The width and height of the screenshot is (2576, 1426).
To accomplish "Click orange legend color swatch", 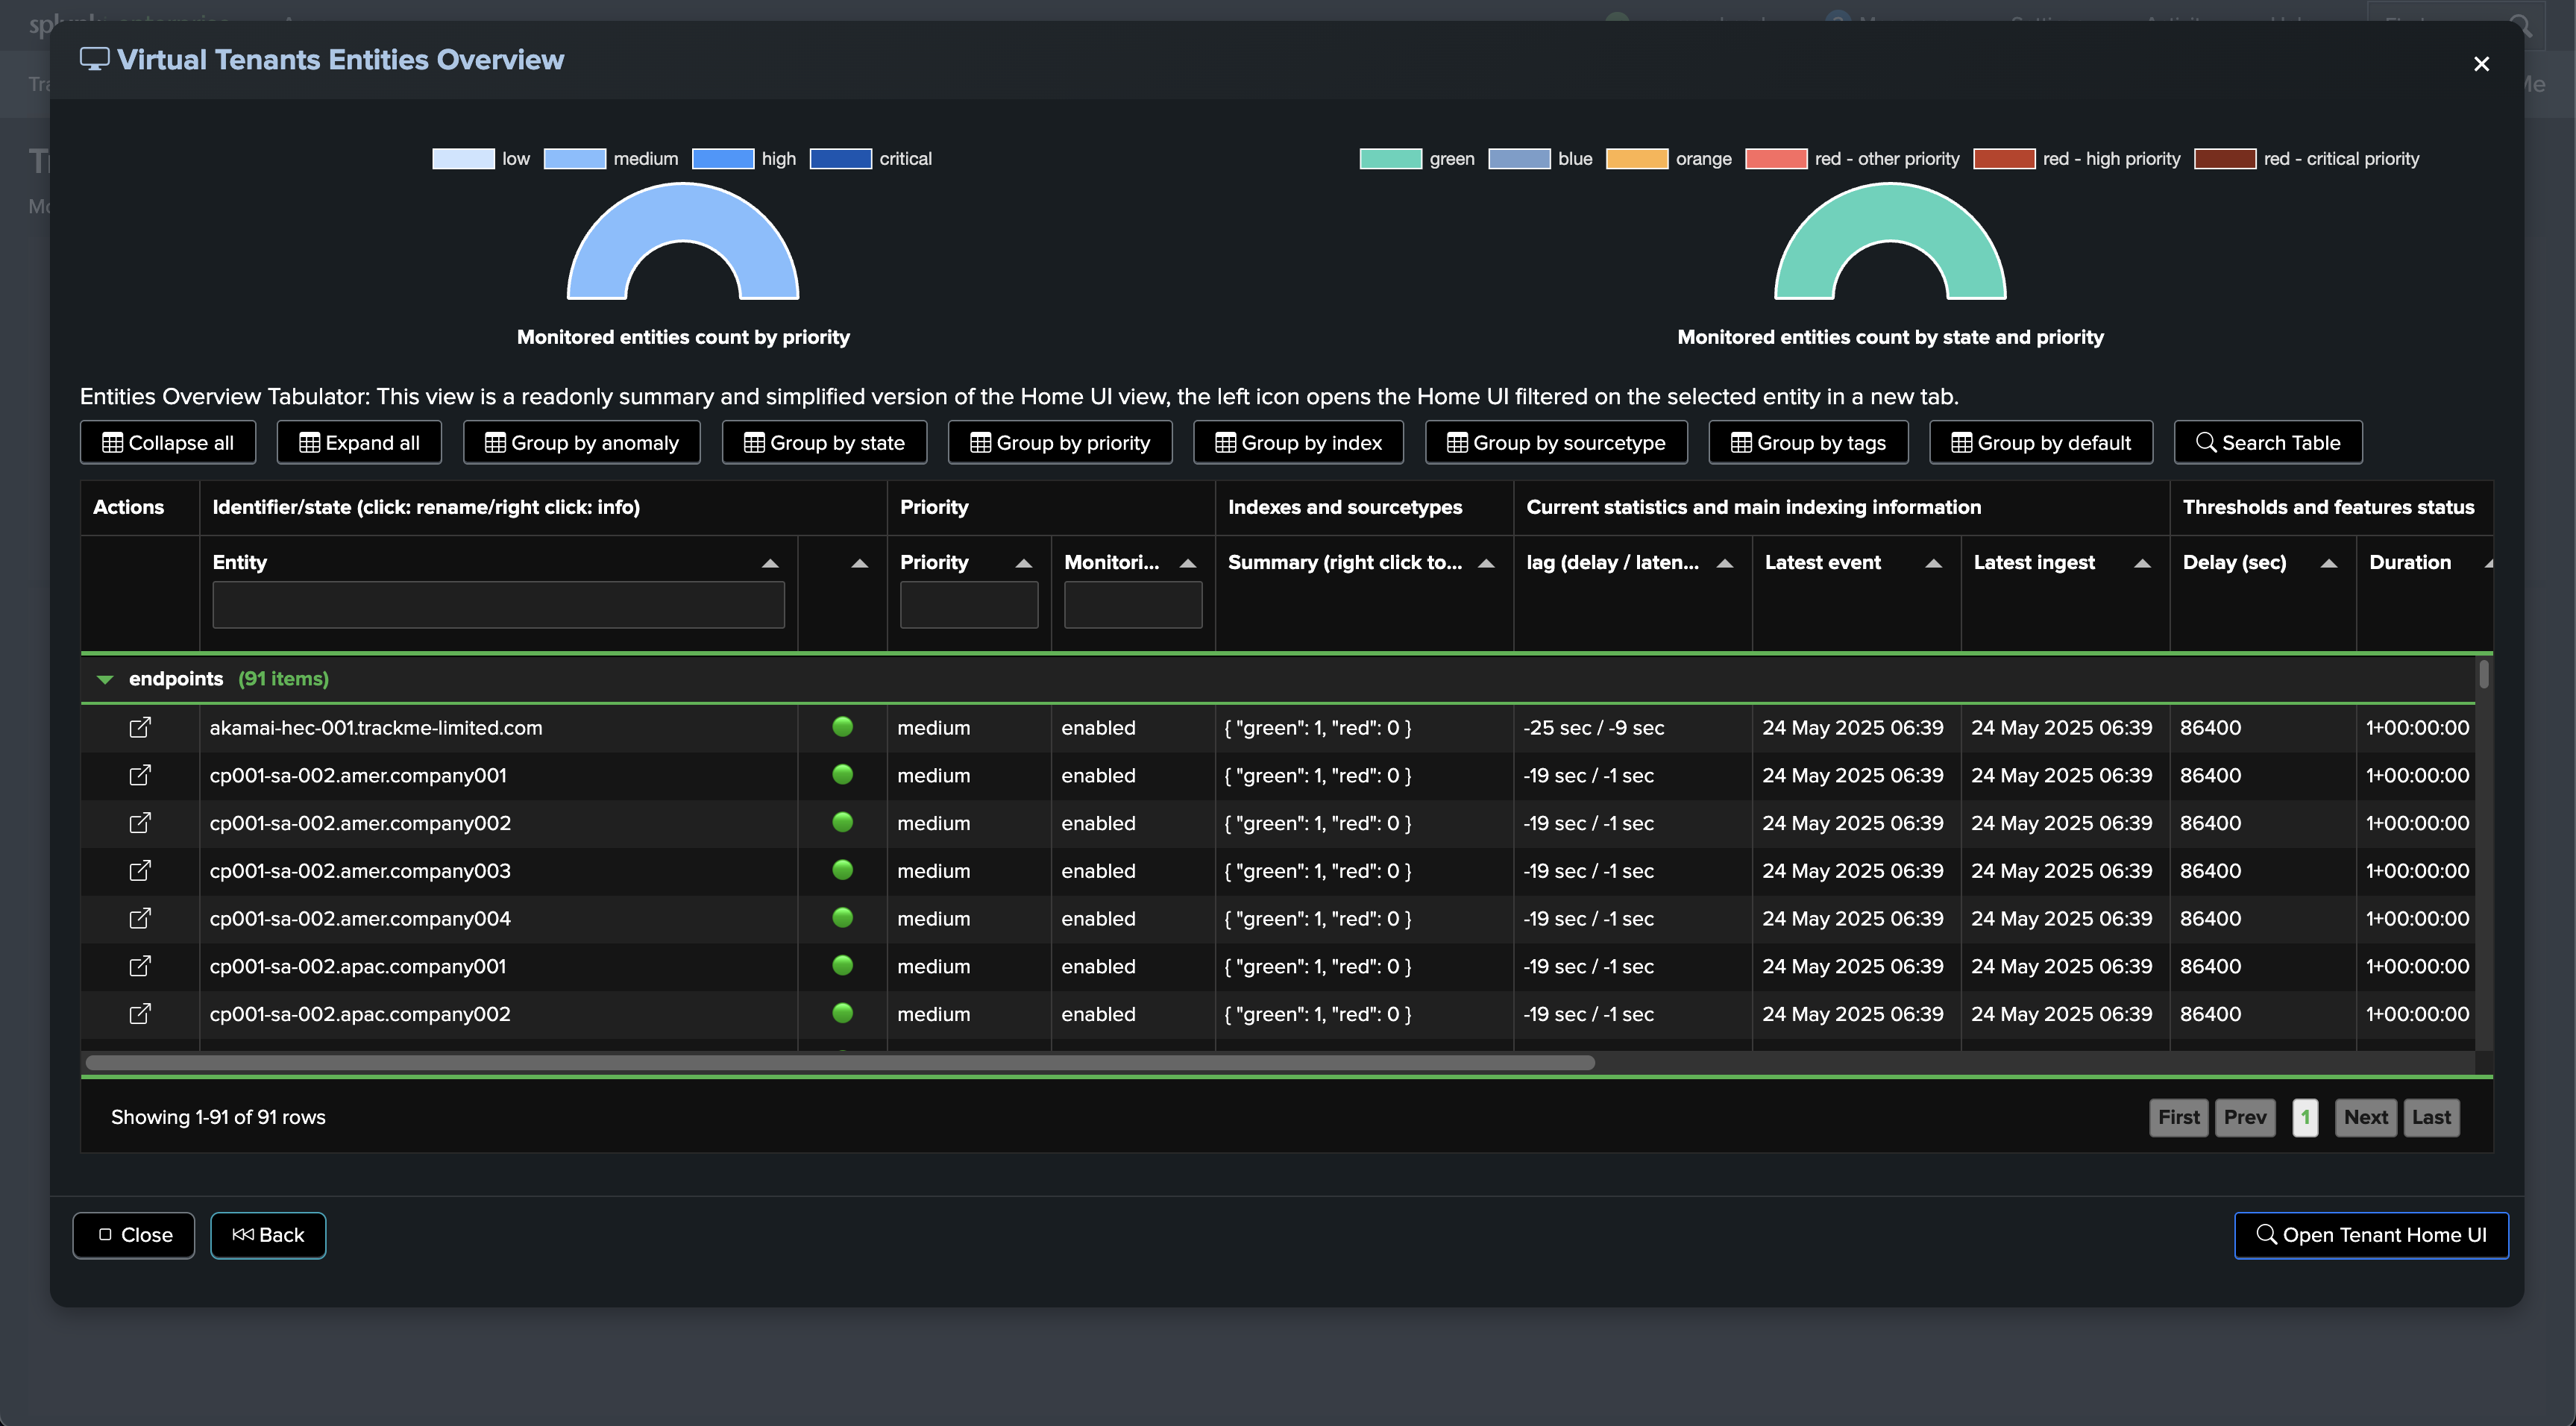I will point(1636,159).
